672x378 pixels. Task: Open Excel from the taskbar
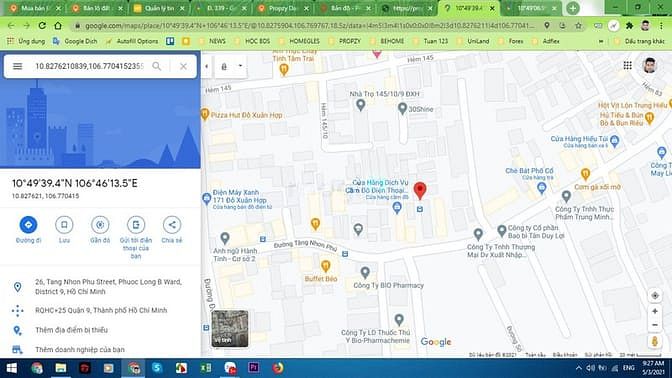pos(206,368)
